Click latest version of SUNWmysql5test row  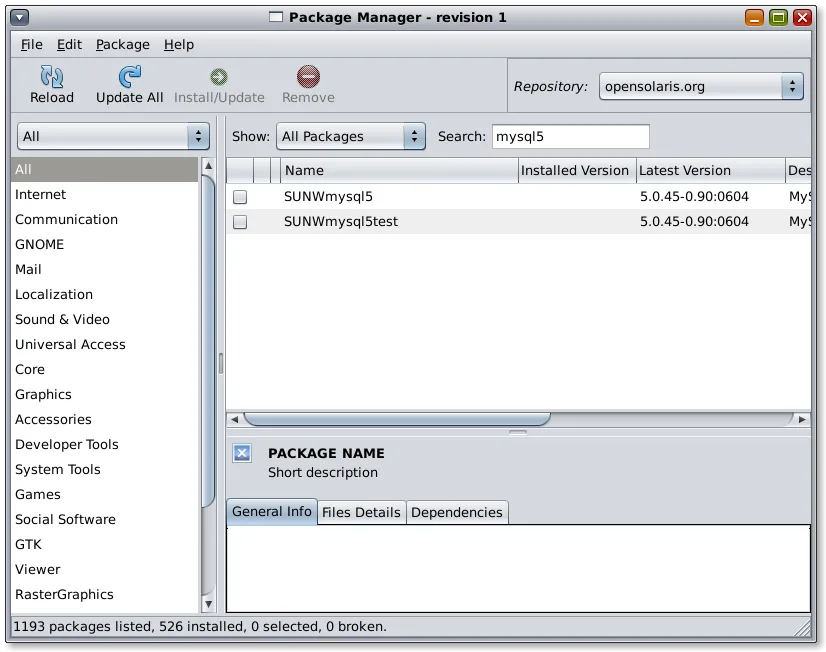click(x=694, y=222)
